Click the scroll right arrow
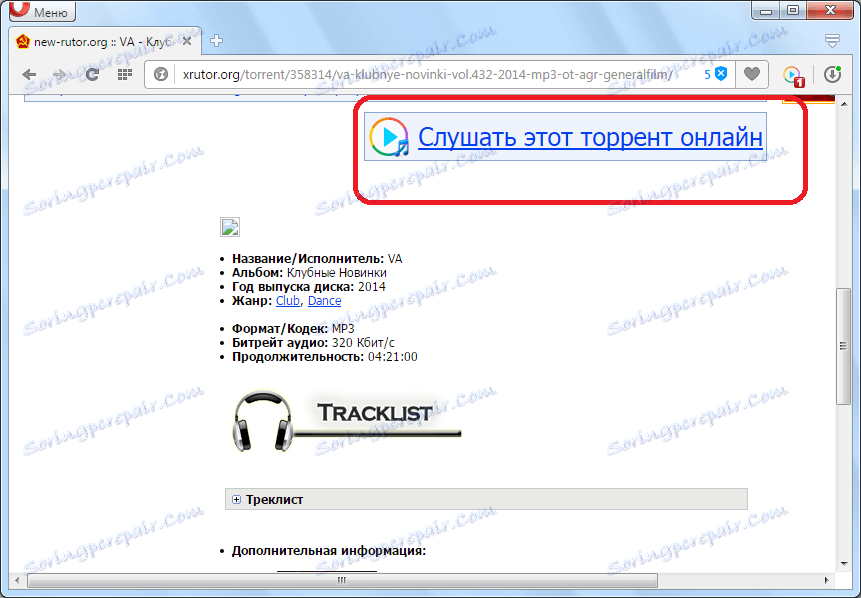861x598 pixels. coord(826,580)
